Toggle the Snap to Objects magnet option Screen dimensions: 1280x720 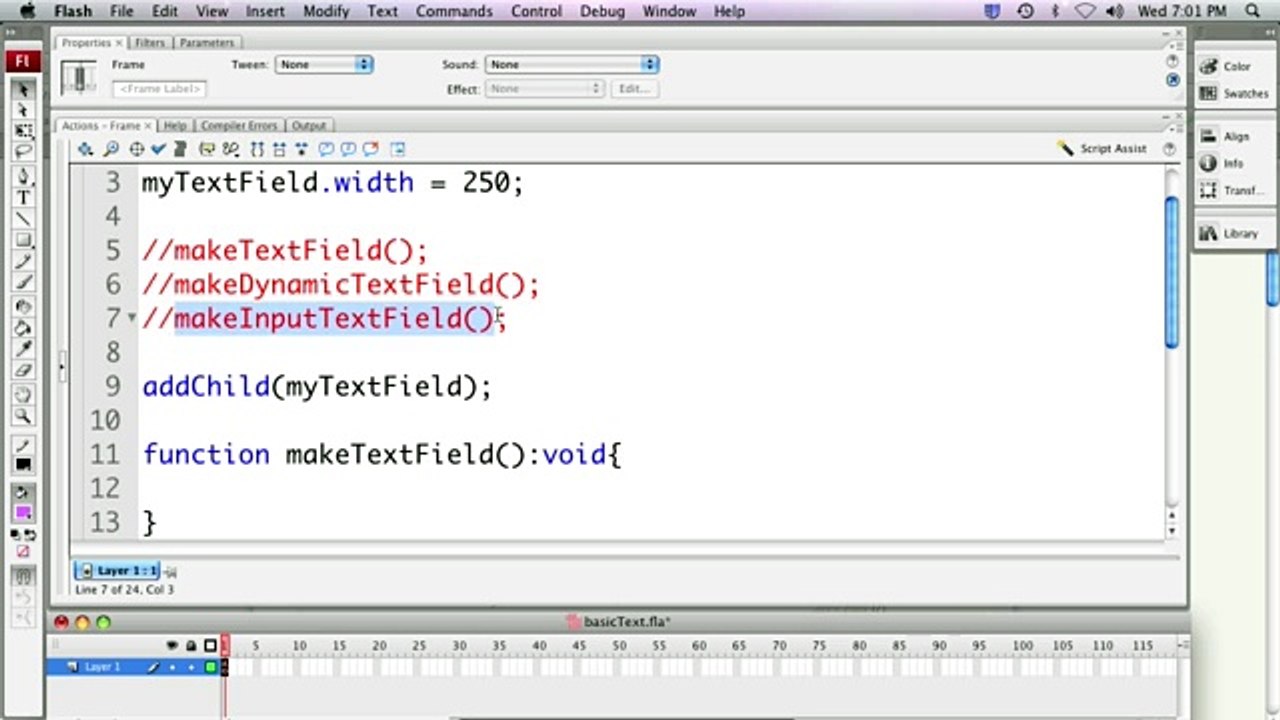(23, 578)
